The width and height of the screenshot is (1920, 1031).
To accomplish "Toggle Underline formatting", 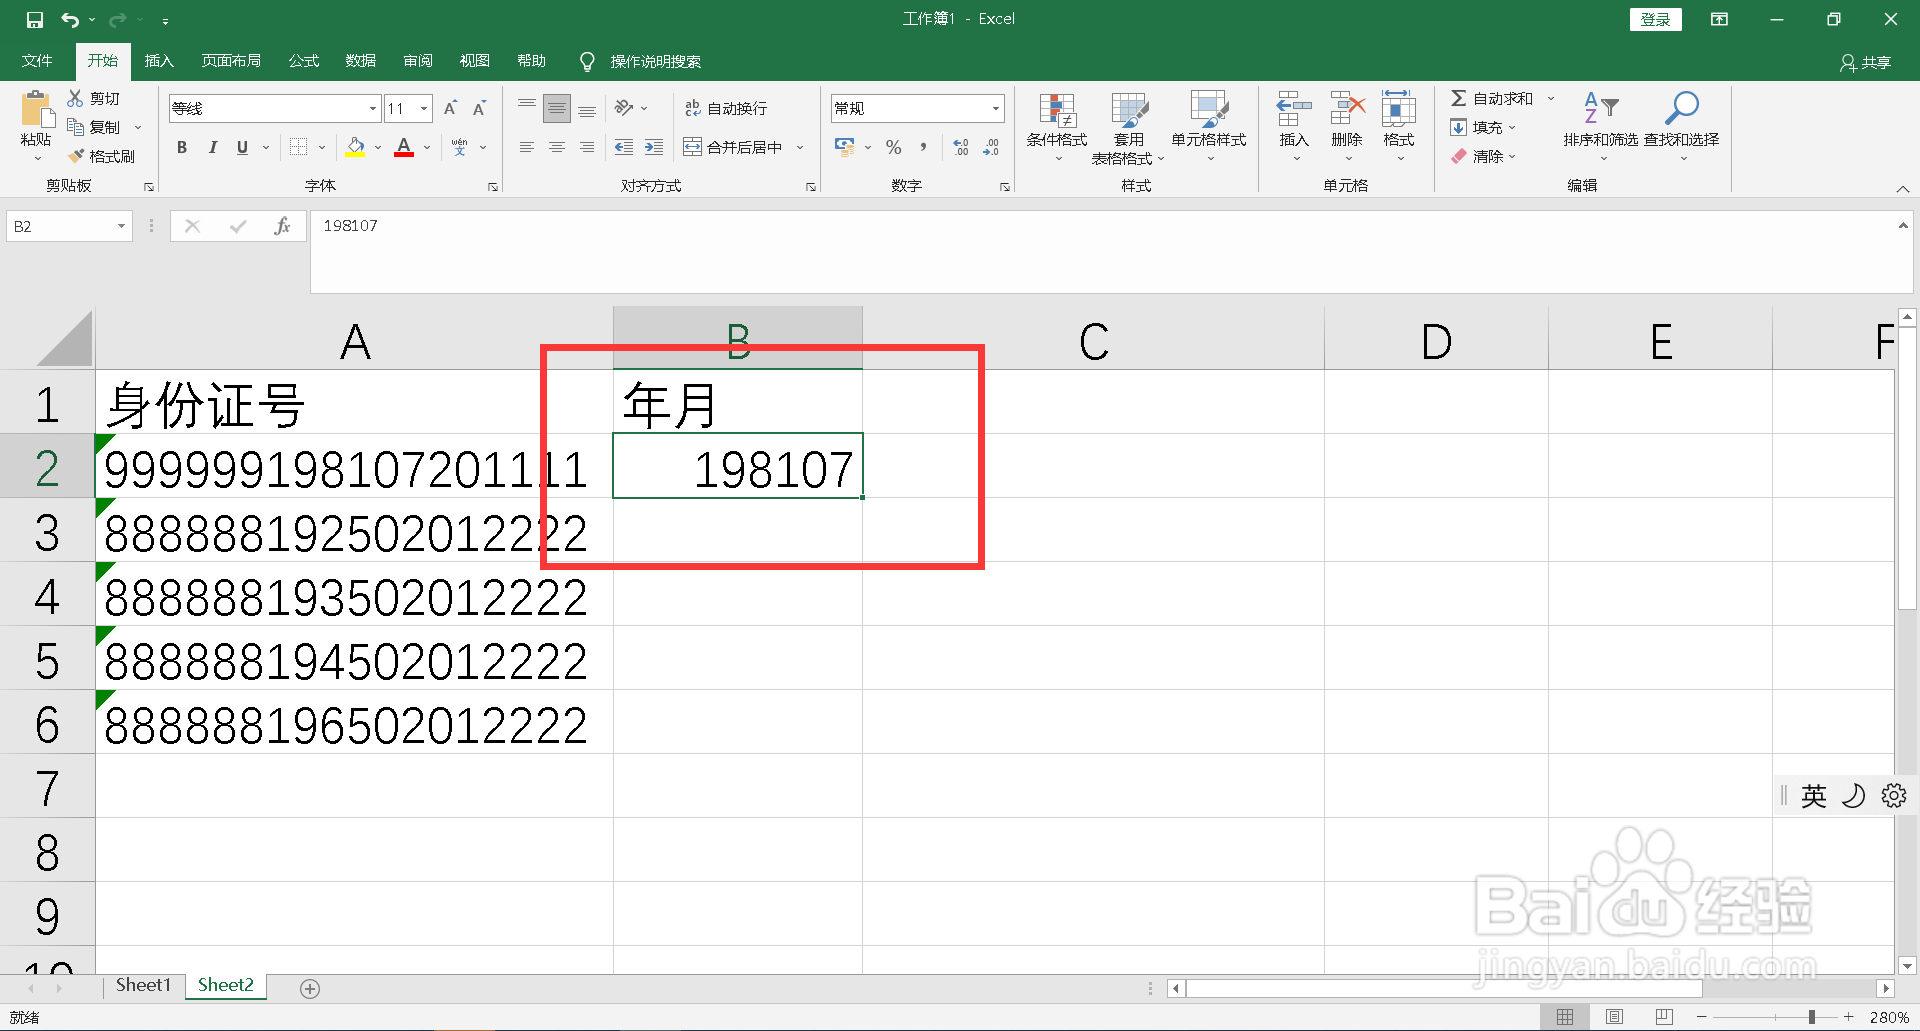I will [x=242, y=147].
